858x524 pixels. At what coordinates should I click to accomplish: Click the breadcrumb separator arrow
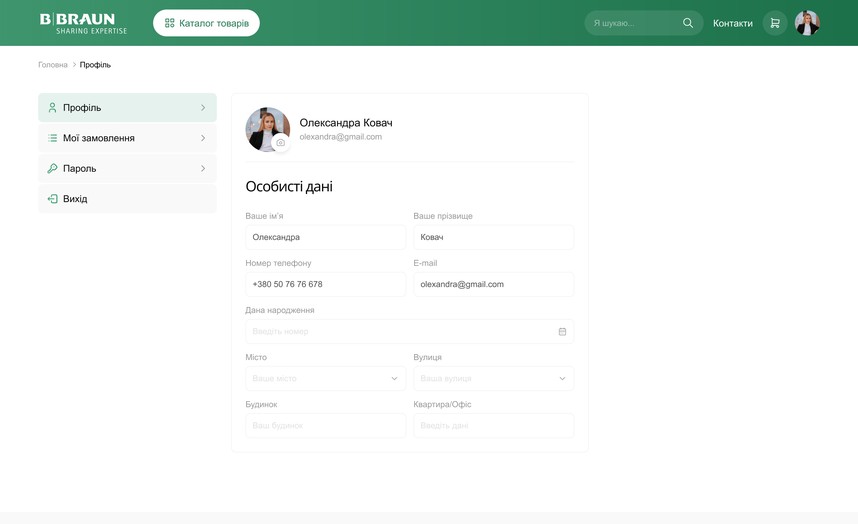(x=74, y=65)
